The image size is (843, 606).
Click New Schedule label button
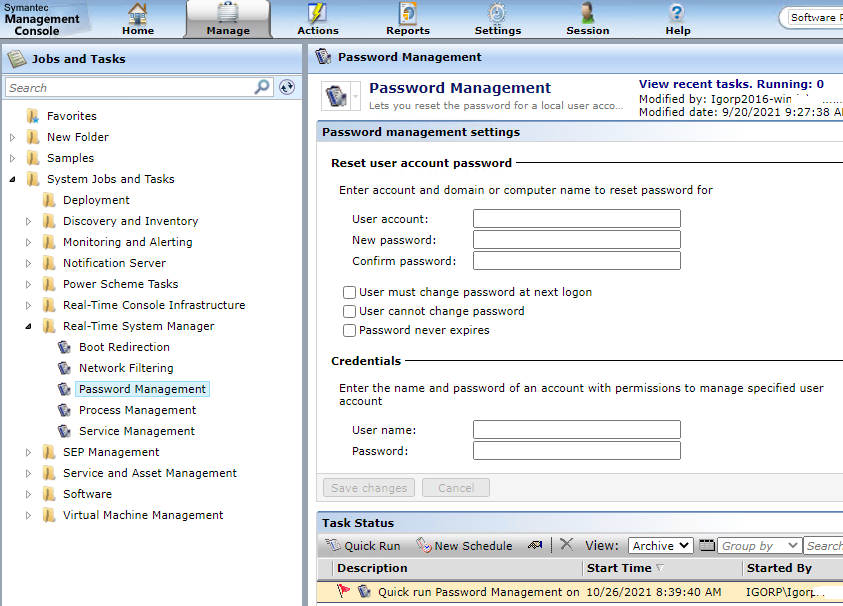473,546
